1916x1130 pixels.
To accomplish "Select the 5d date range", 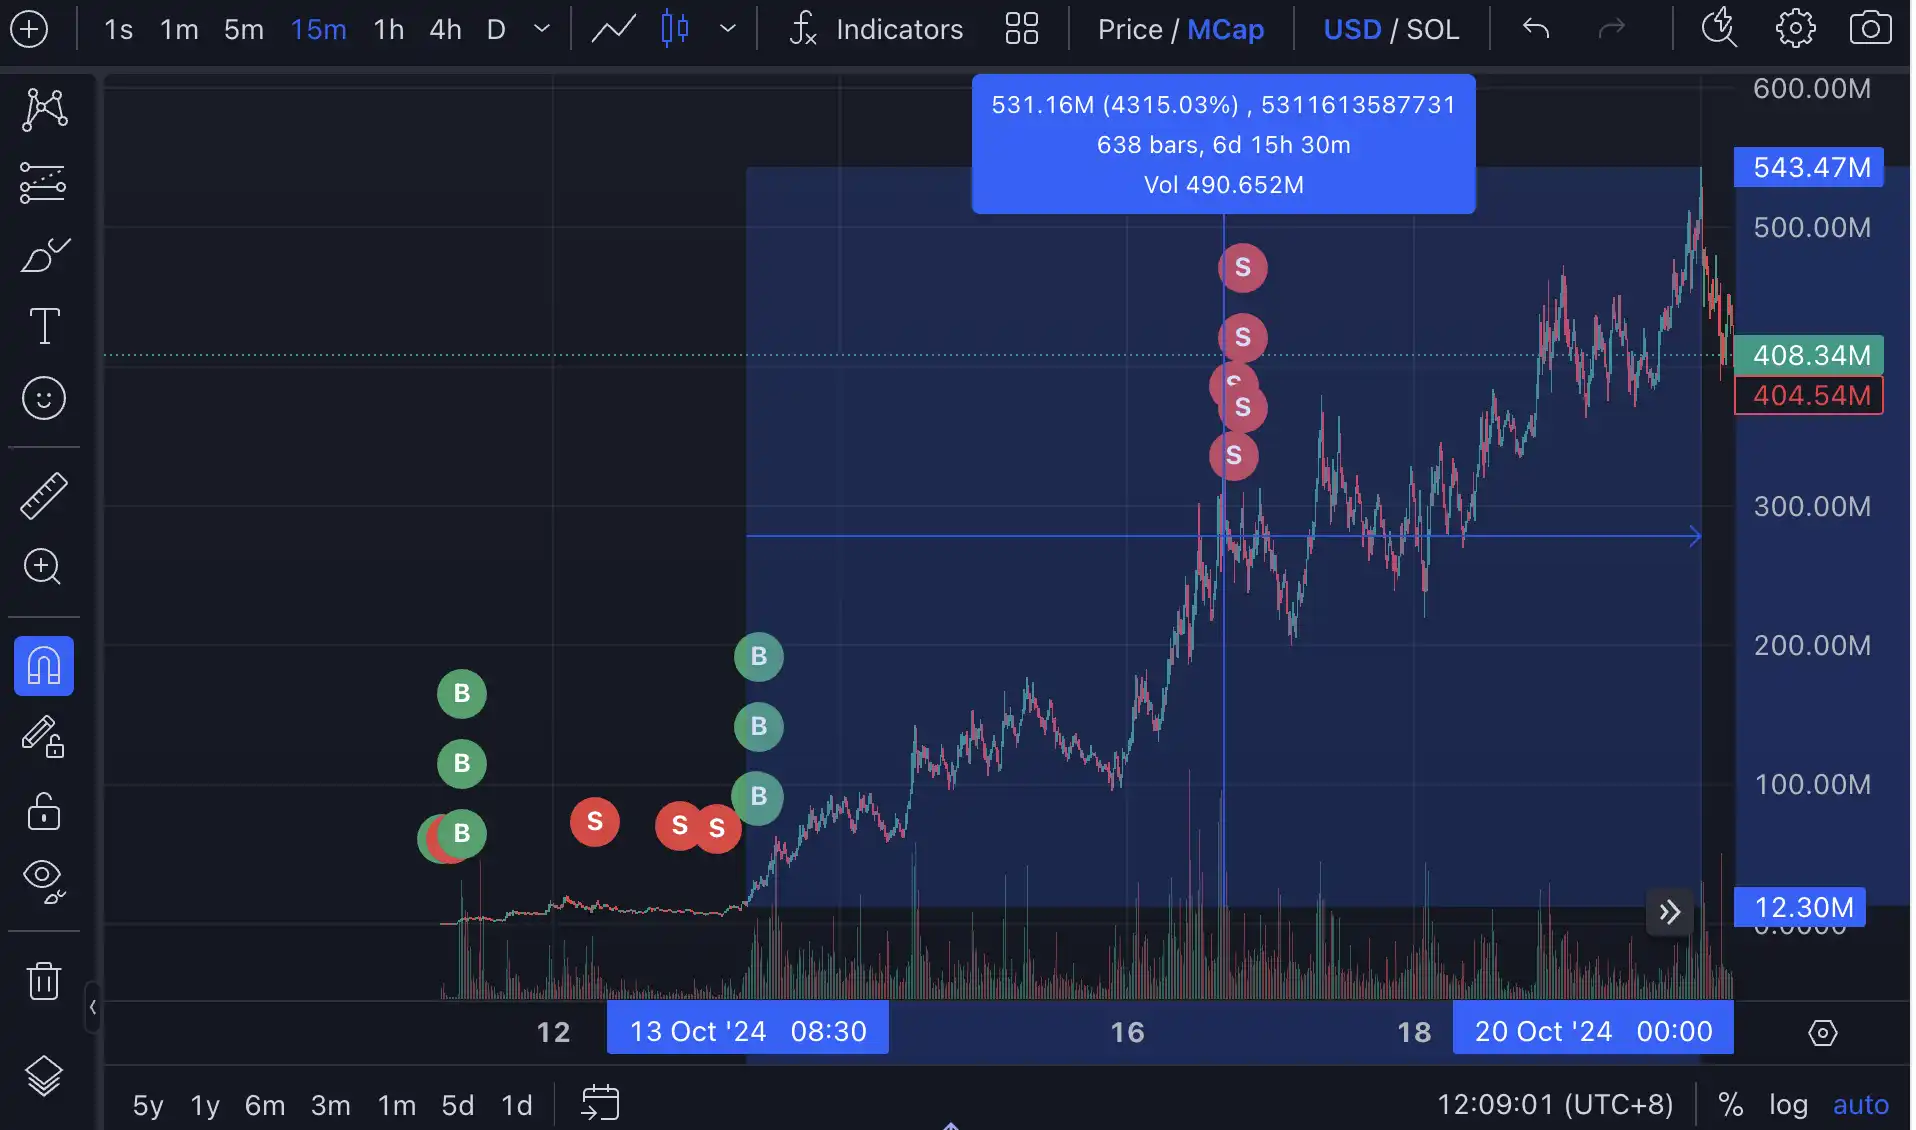I will click(458, 1105).
